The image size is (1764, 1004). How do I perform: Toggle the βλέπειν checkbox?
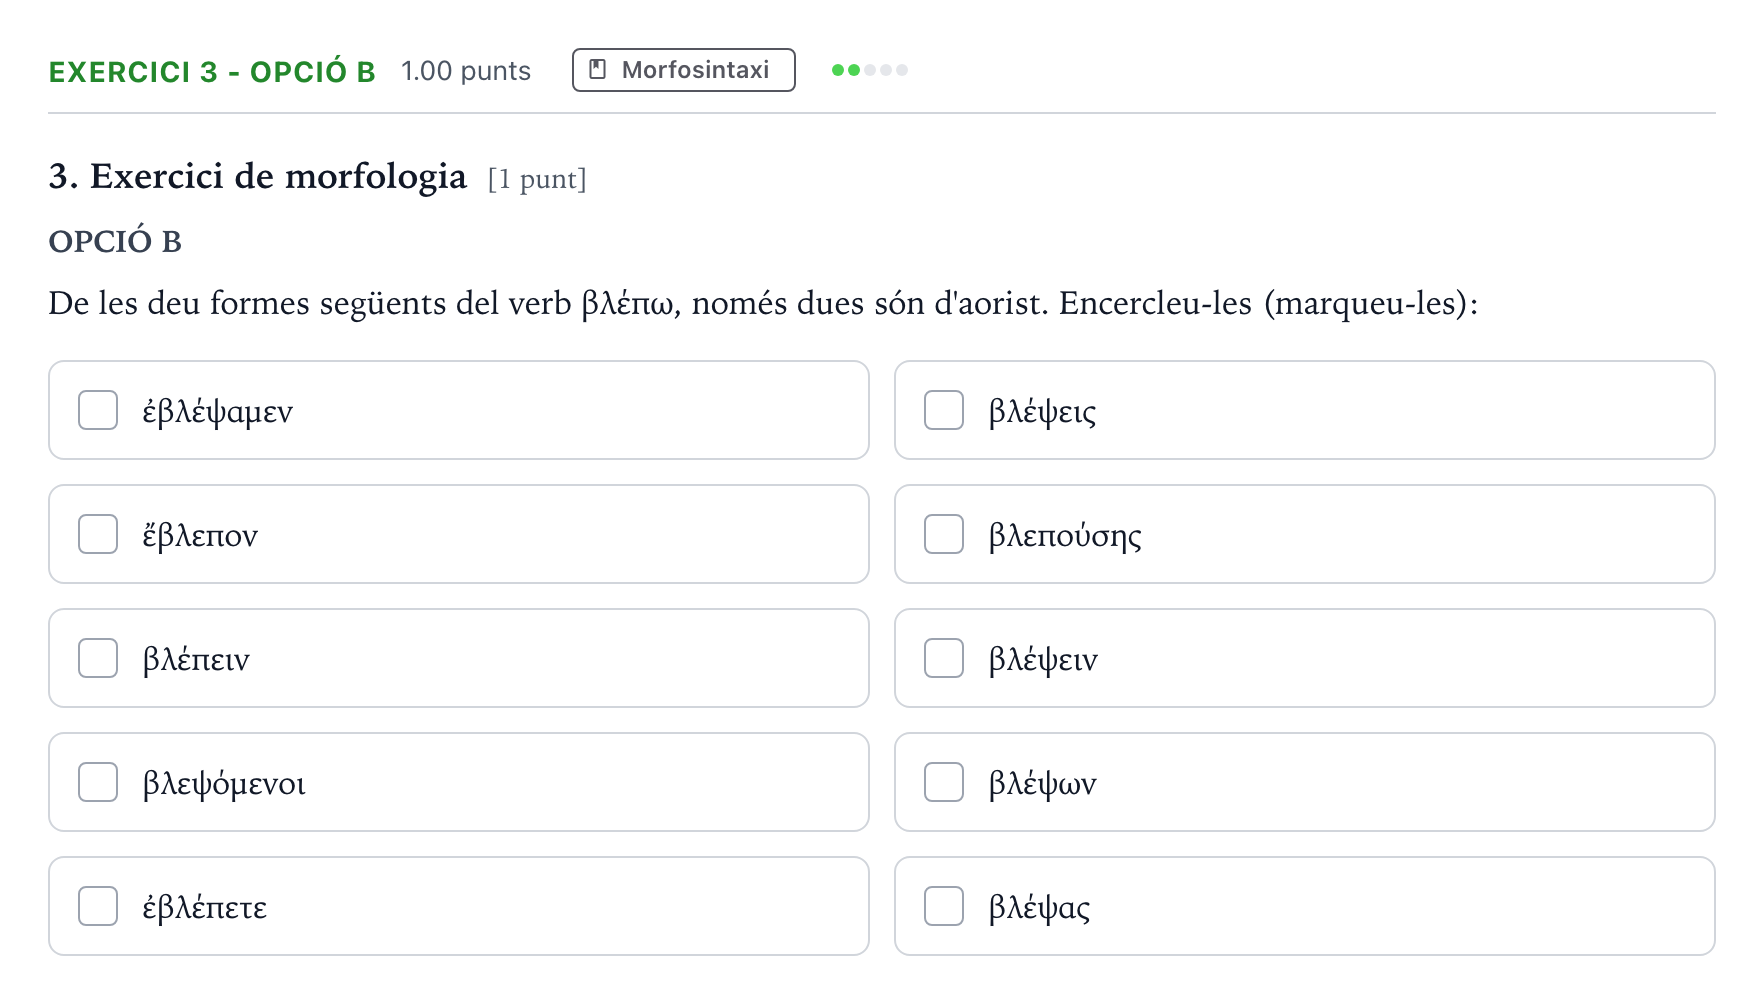(x=98, y=658)
